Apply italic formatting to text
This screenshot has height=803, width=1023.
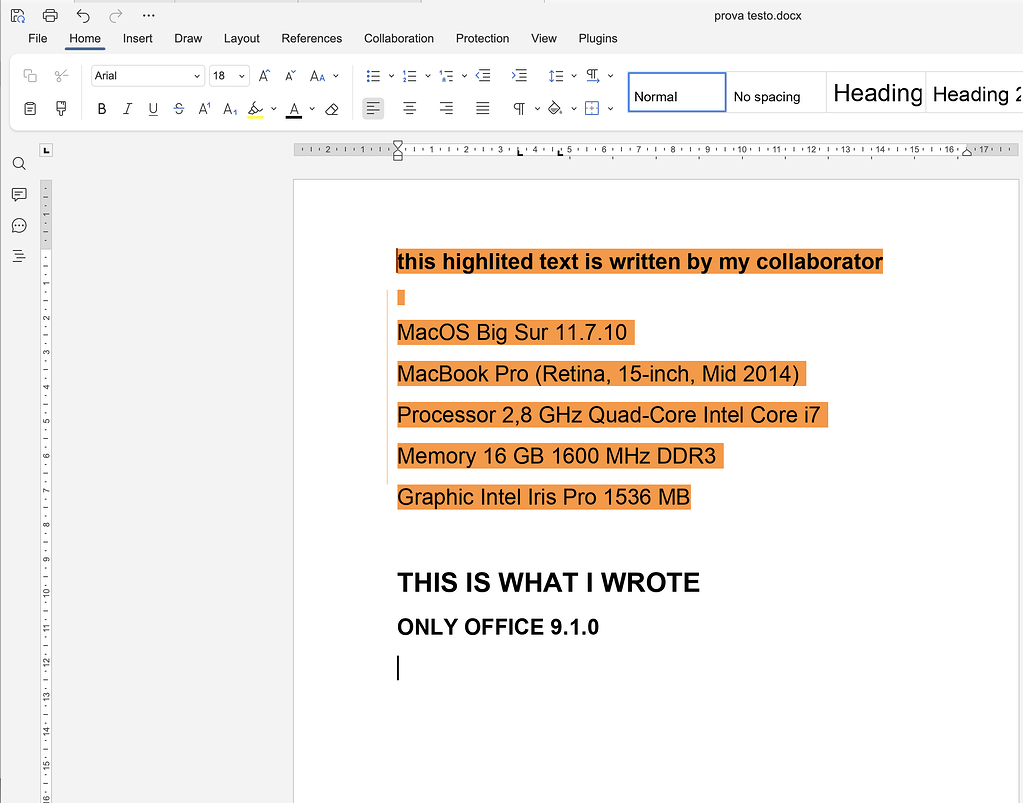(x=126, y=108)
